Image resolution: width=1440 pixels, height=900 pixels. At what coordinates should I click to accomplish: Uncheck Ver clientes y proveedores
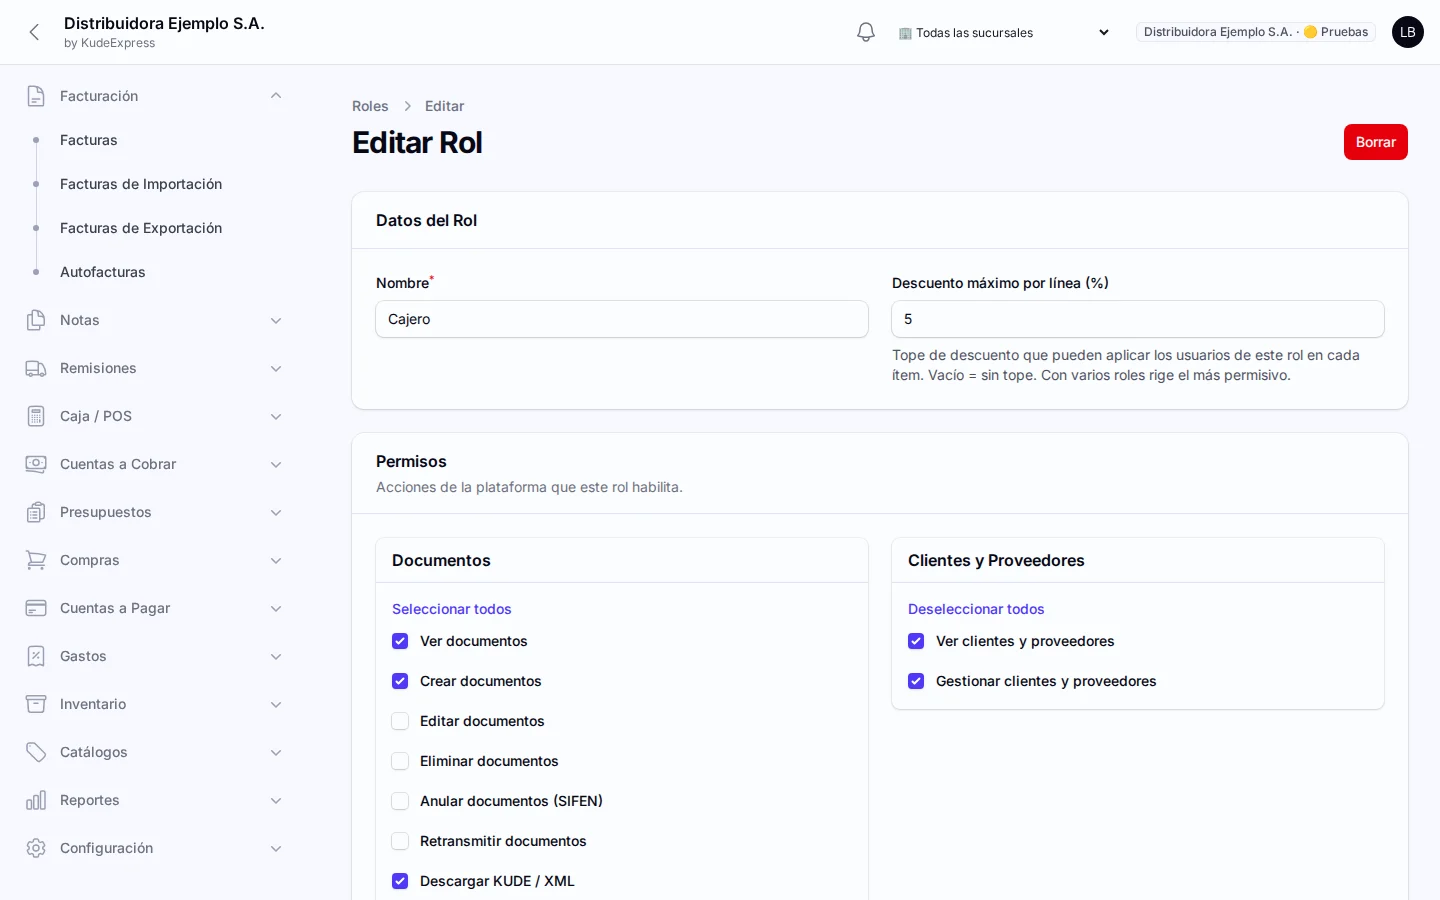tap(916, 641)
